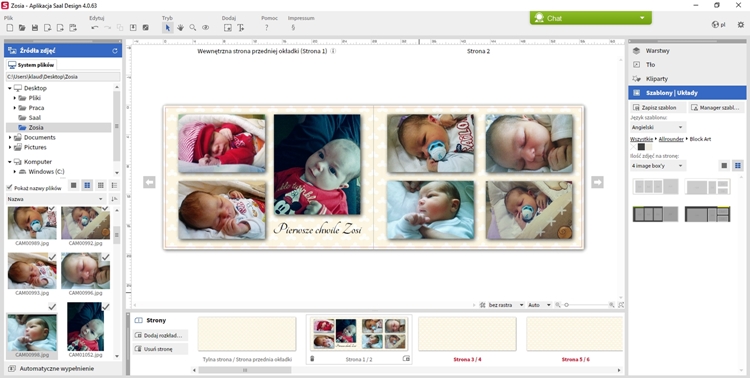Screen dimensions: 750x378
Task: Open the 4 image box'y dropdown
Action: (658, 166)
